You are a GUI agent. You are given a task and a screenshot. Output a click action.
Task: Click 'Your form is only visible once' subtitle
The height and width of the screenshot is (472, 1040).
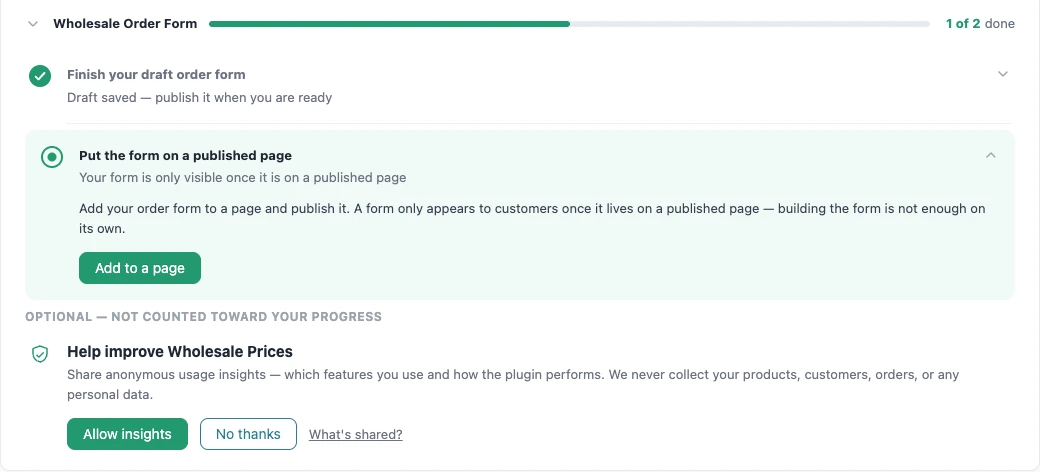[243, 178]
